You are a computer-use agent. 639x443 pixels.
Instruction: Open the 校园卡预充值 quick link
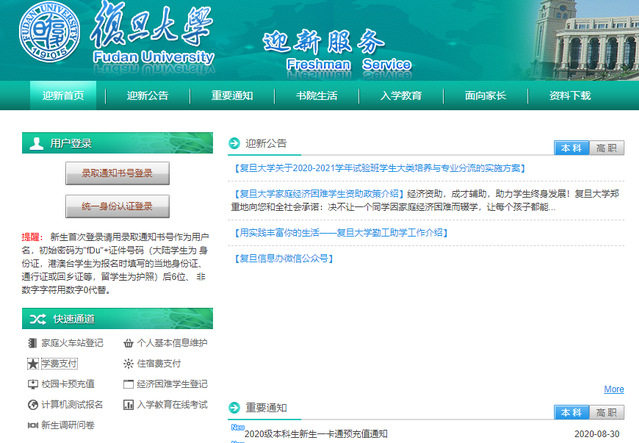(x=68, y=384)
